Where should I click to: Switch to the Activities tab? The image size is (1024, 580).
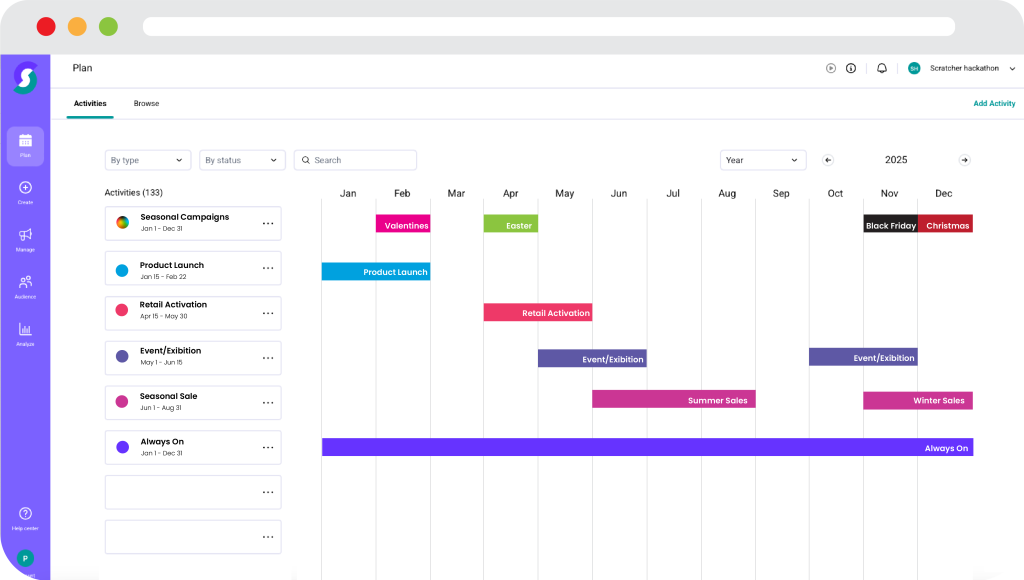click(x=90, y=103)
